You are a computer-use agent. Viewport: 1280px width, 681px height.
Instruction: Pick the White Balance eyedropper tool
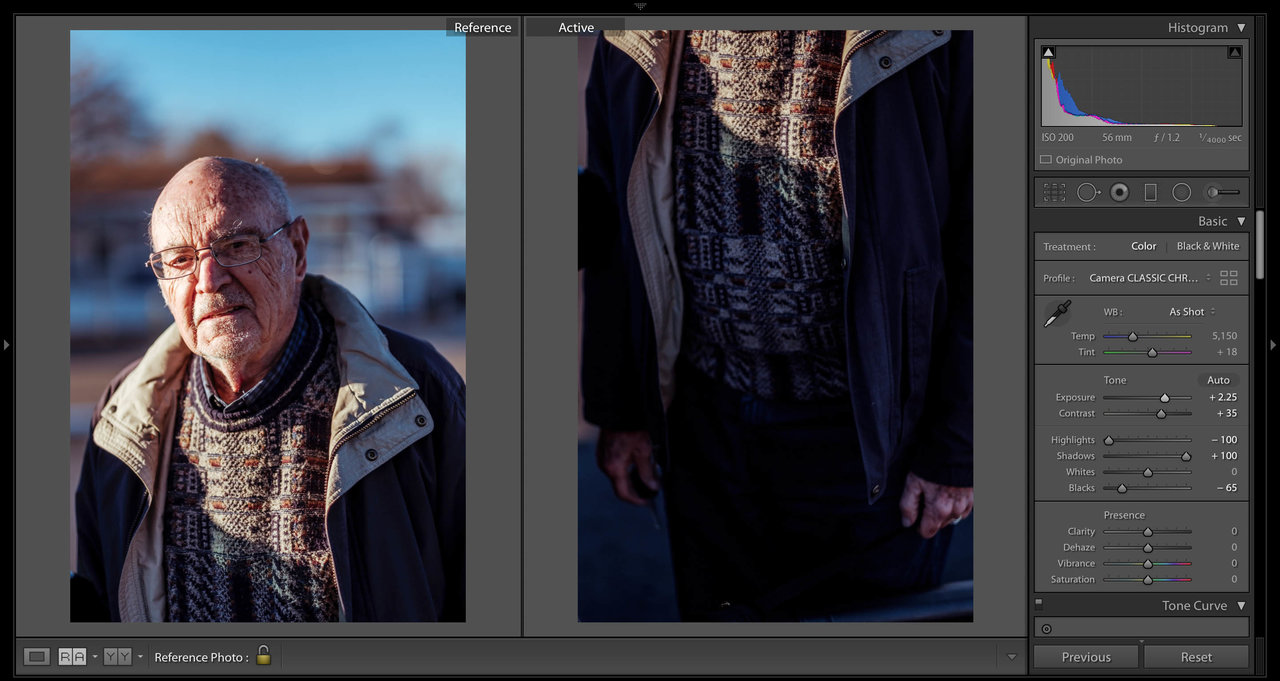point(1057,314)
